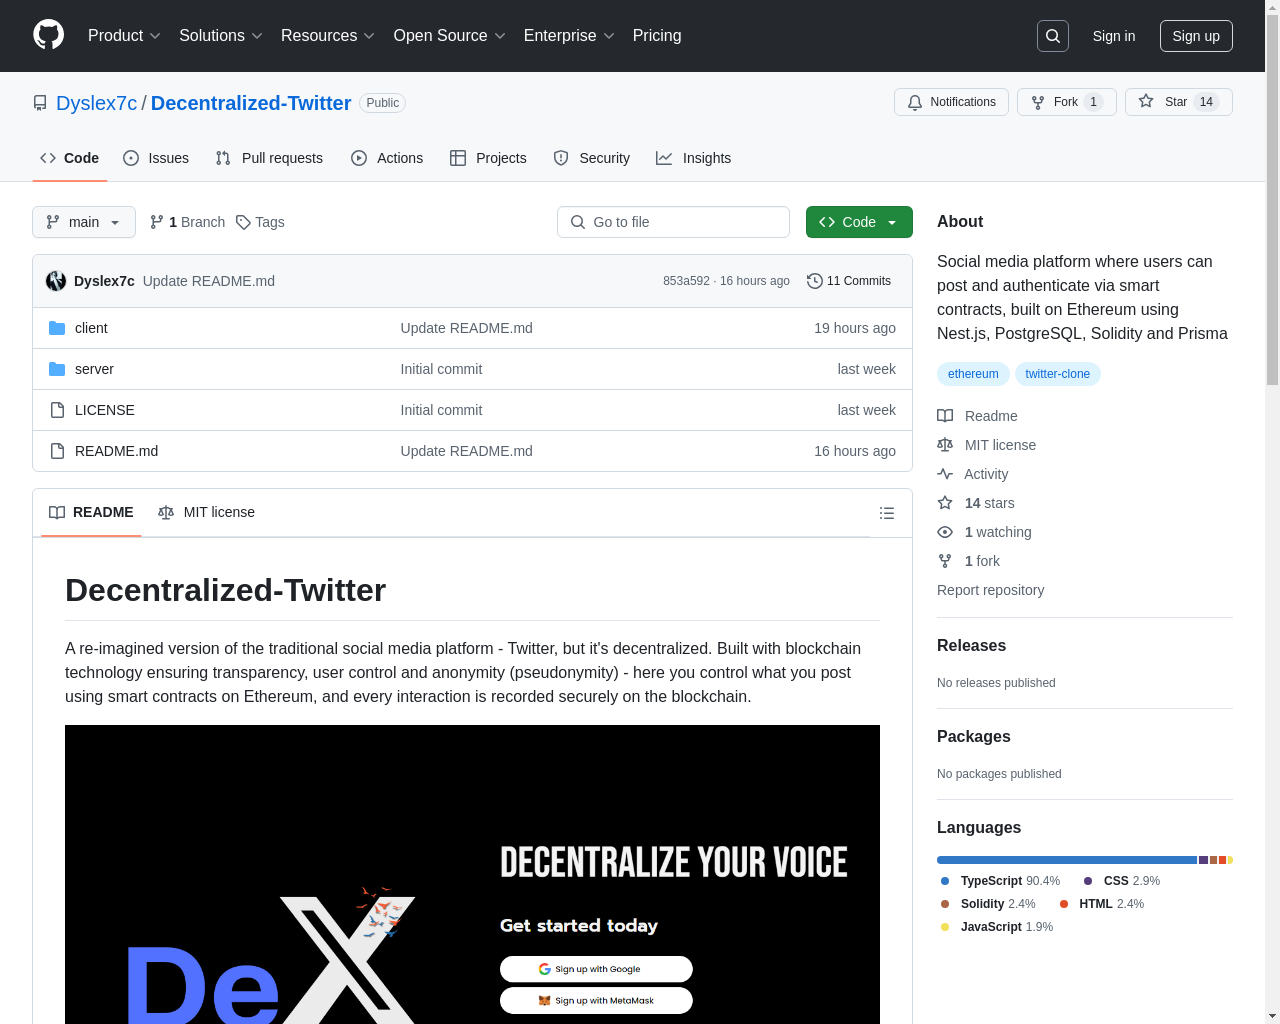This screenshot has width=1280, height=1024.
Task: Expand the Enterprise menu
Action: 569,36
